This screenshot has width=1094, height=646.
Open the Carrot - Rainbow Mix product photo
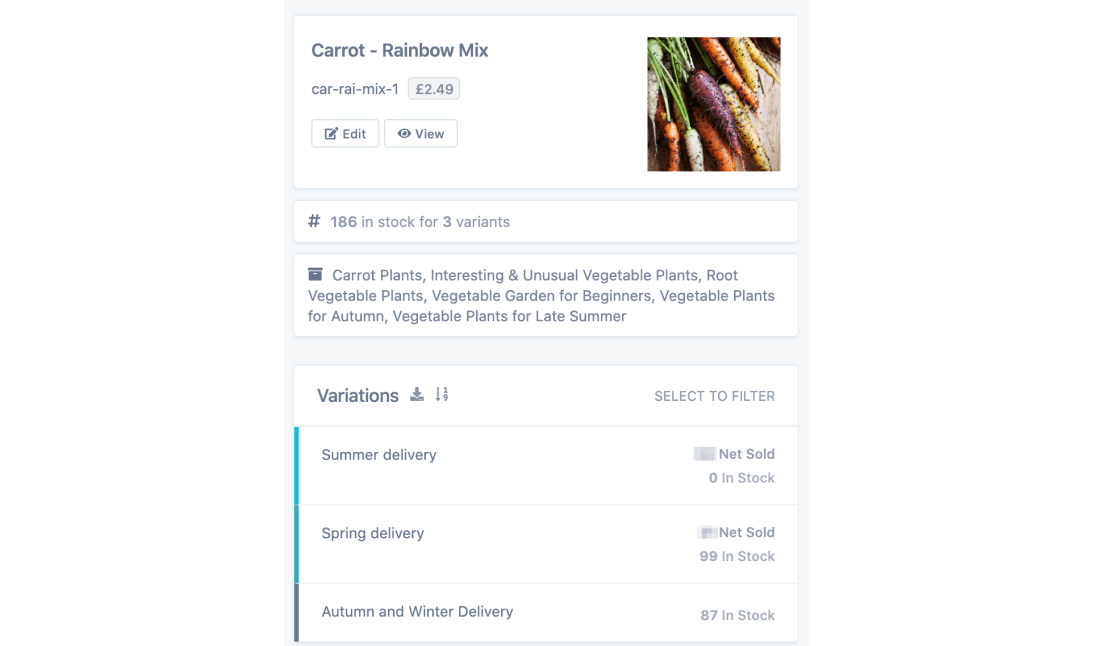(713, 103)
